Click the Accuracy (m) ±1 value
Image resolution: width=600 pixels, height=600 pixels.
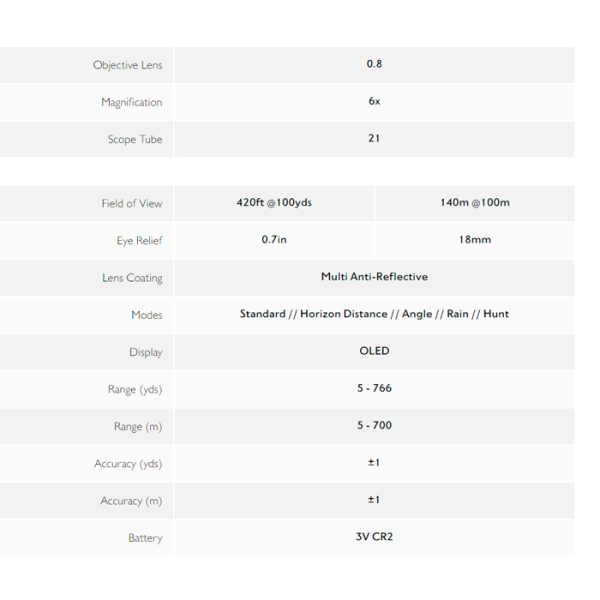point(374,499)
